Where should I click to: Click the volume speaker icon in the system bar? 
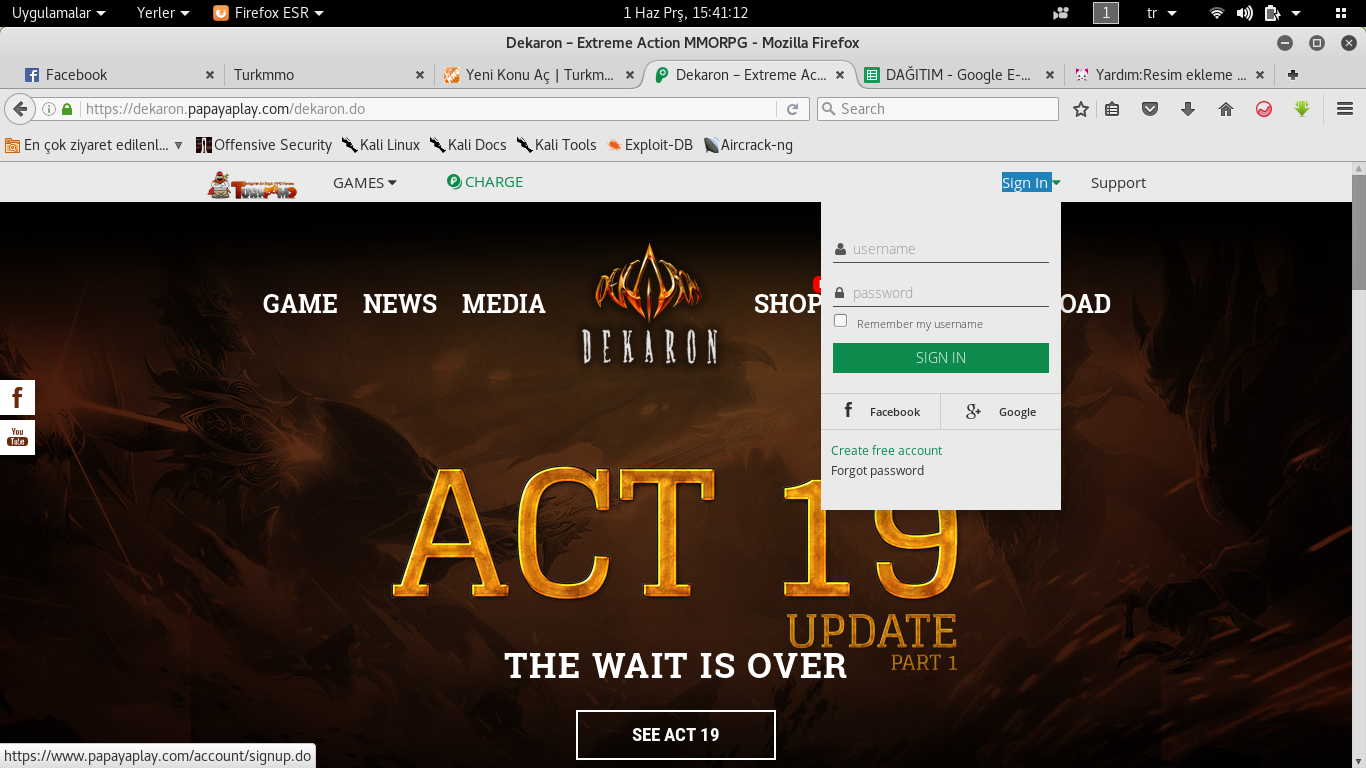coord(1244,13)
